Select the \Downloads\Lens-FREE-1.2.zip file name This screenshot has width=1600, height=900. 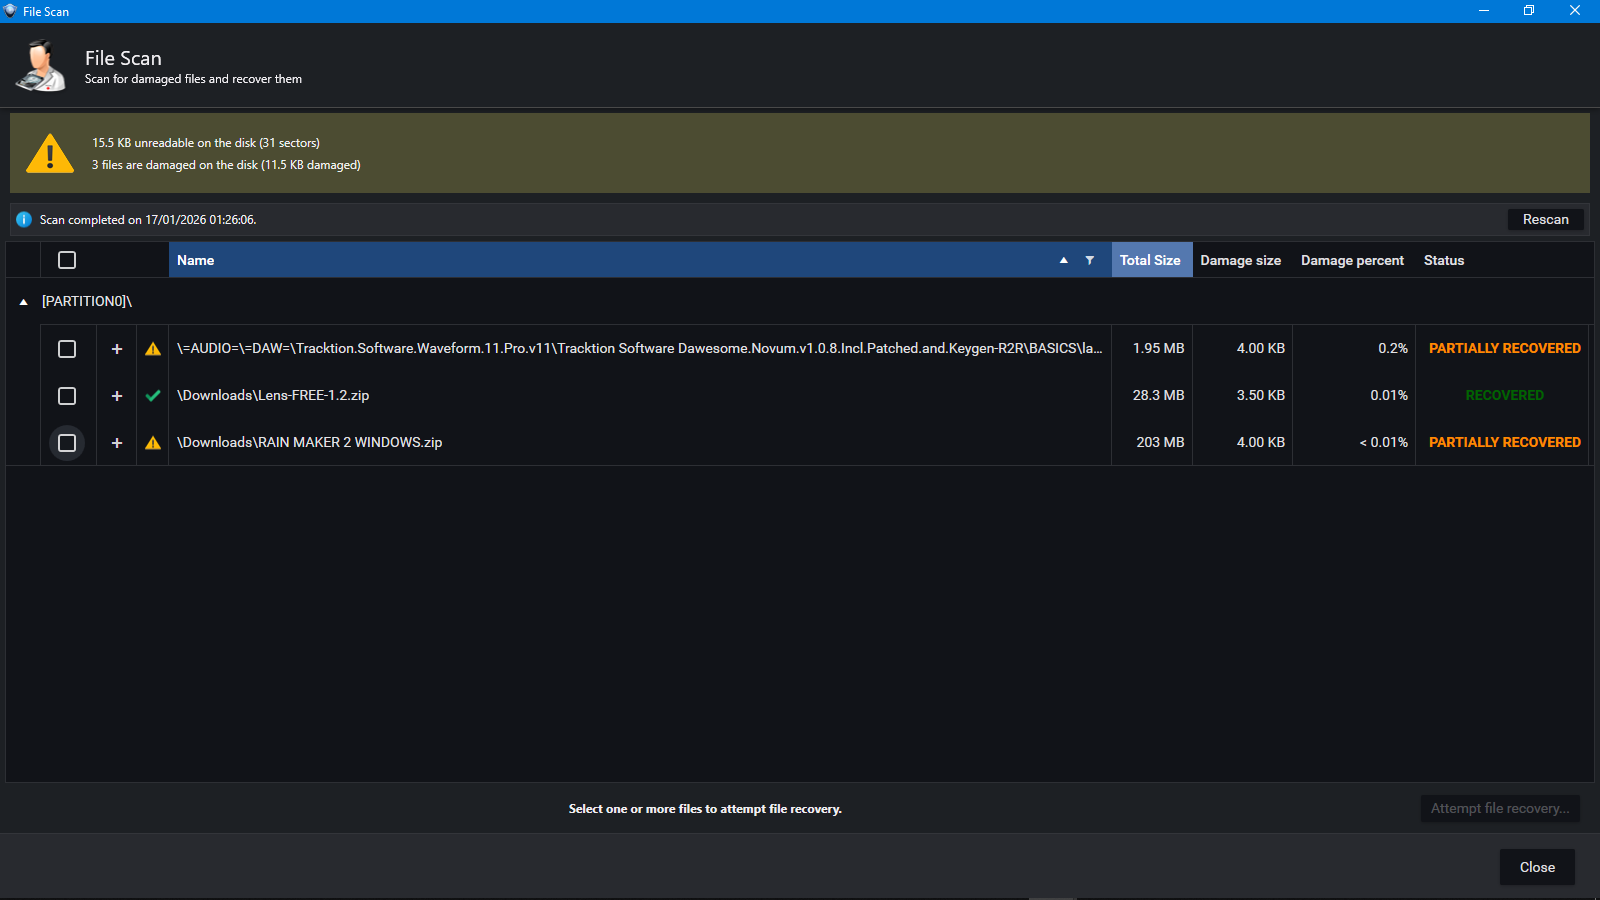click(x=273, y=395)
